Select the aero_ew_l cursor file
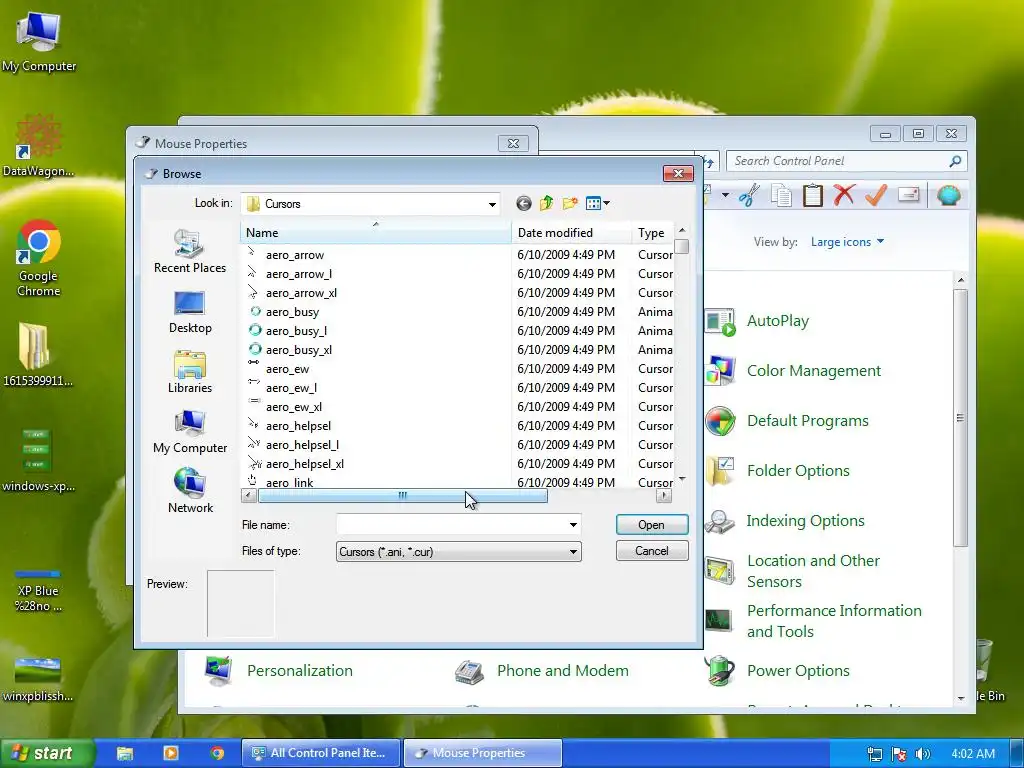Viewport: 1024px width, 768px height. click(x=291, y=388)
